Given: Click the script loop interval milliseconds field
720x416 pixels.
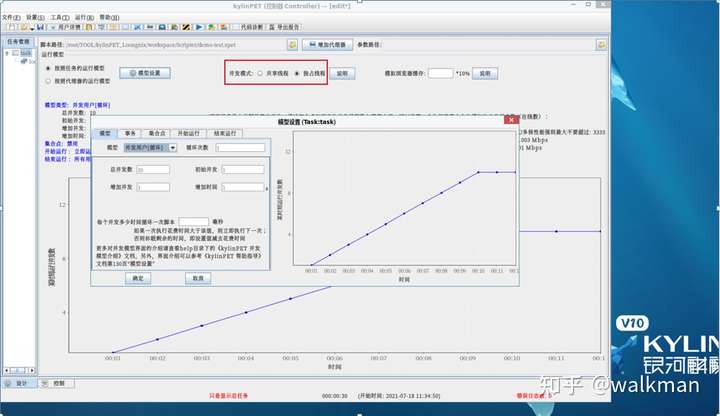Looking at the screenshot, I should pos(193,222).
